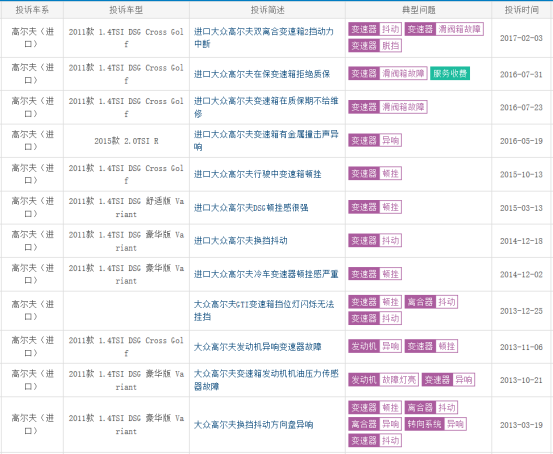Screen dimensions: 553x454
Task: Click 变速器 滑阀箱故障 tag in 2016-07-31 row
Action: [x=388, y=73]
